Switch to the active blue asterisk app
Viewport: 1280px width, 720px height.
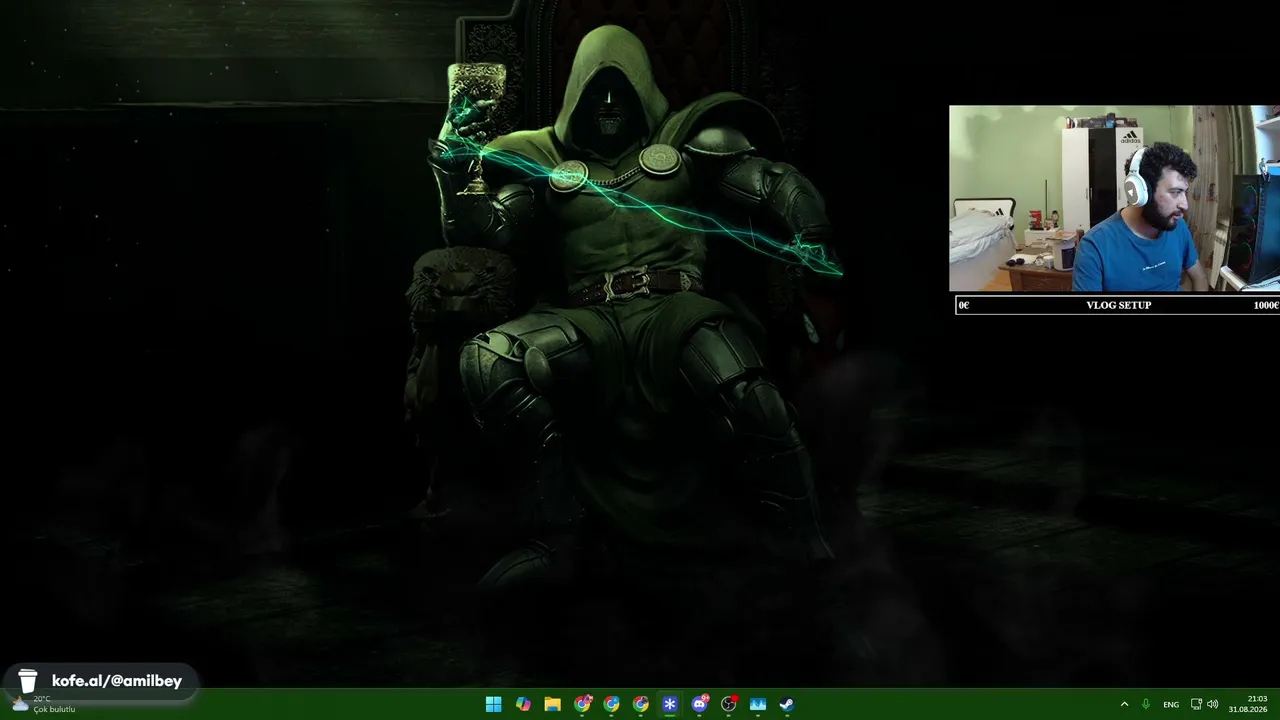click(670, 704)
